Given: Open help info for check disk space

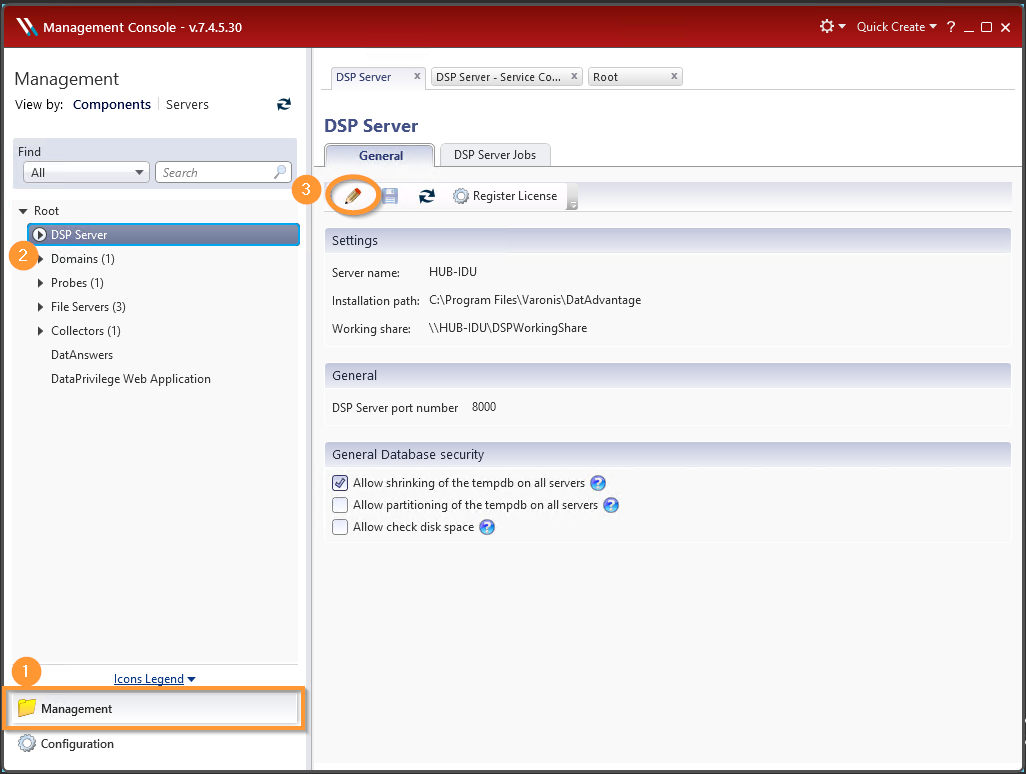Looking at the screenshot, I should 487,527.
